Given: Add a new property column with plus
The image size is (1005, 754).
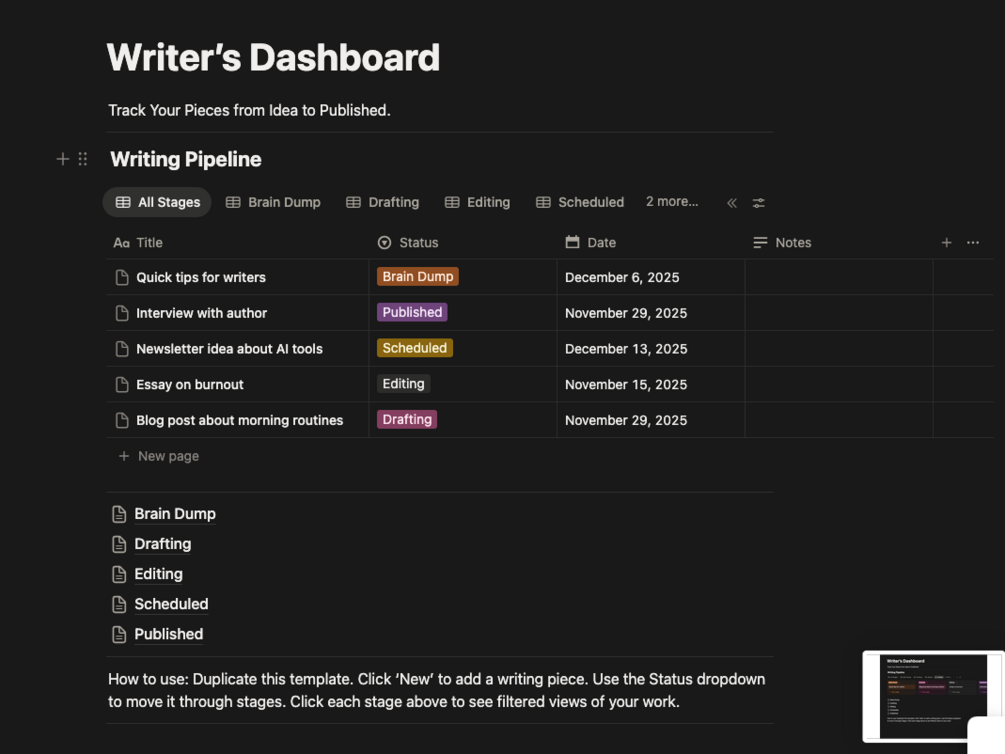Looking at the screenshot, I should [946, 242].
